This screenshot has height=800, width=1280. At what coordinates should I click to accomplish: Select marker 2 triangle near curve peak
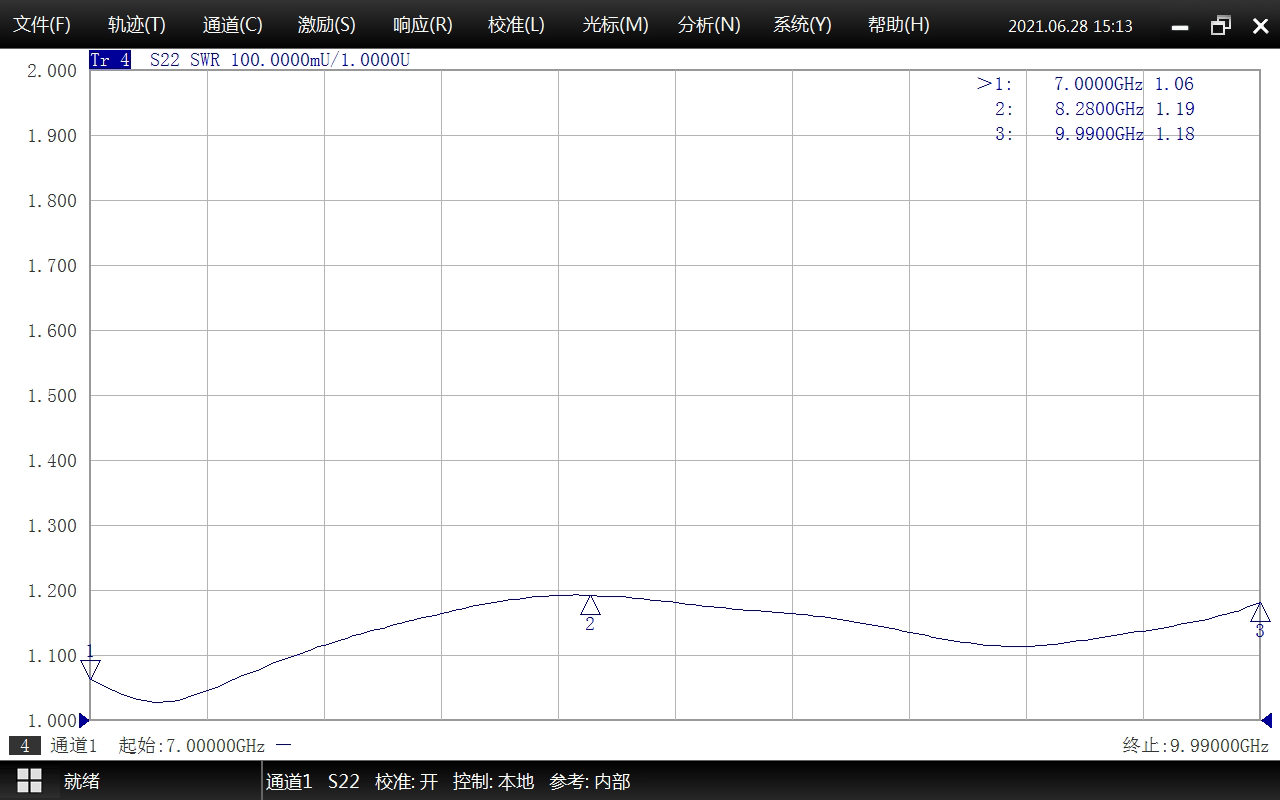click(590, 605)
